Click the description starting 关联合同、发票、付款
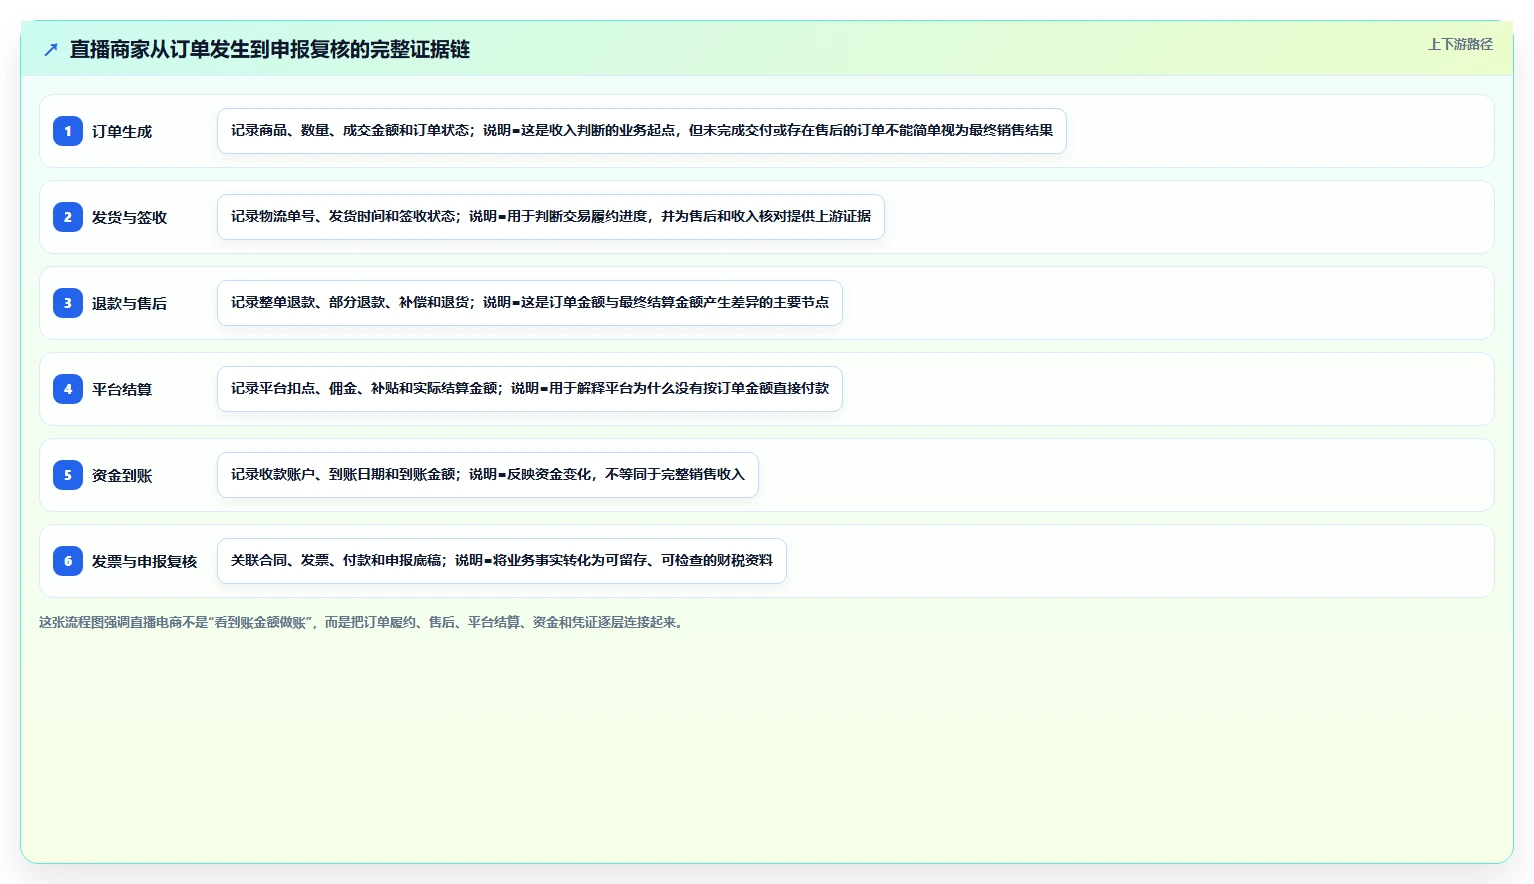The height and width of the screenshot is (884, 1534). tap(502, 561)
